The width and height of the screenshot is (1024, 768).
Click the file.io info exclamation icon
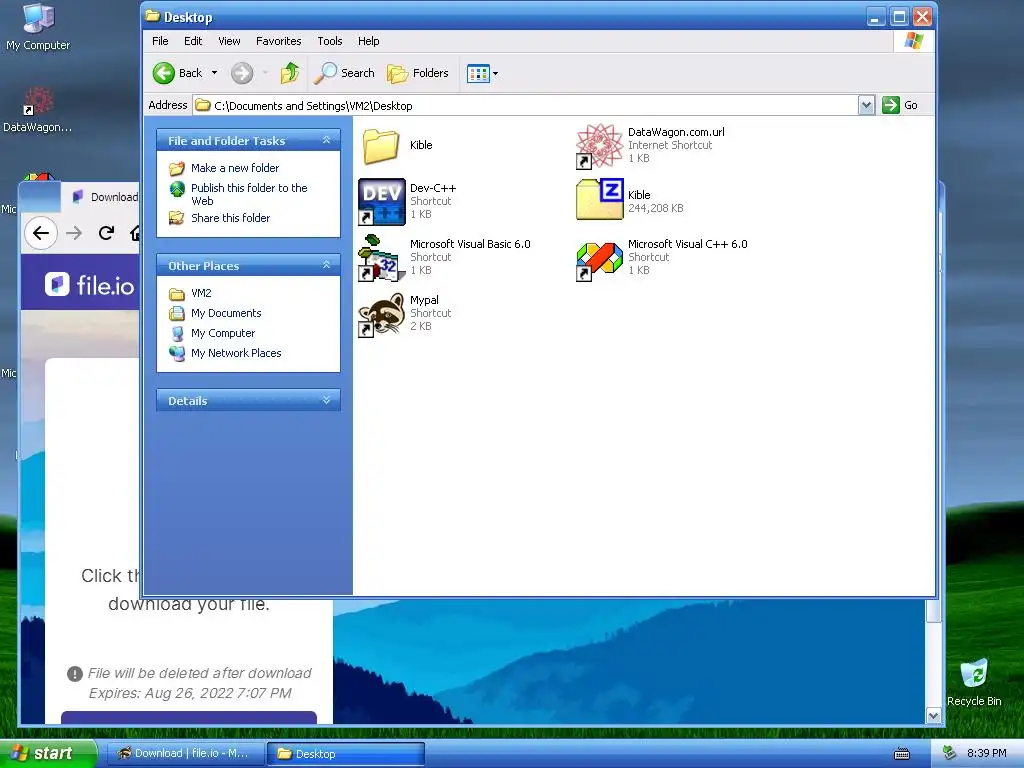(74, 673)
